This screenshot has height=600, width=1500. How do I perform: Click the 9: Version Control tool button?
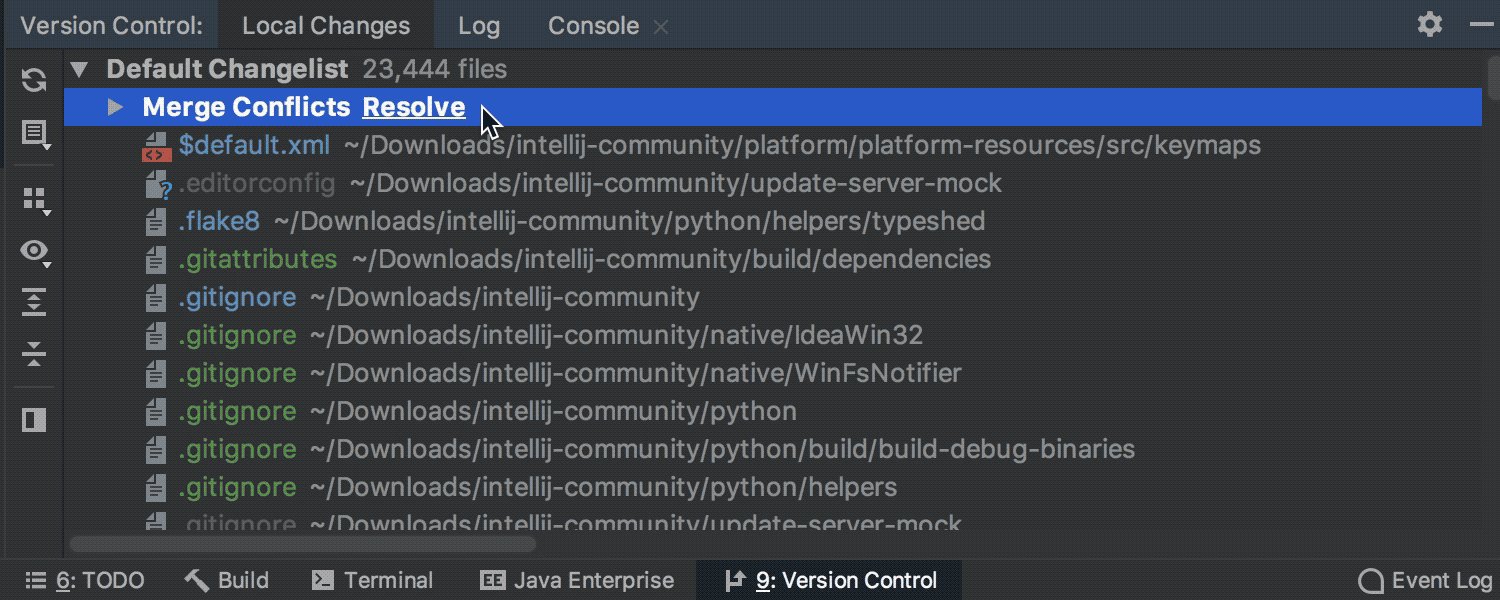(830, 580)
